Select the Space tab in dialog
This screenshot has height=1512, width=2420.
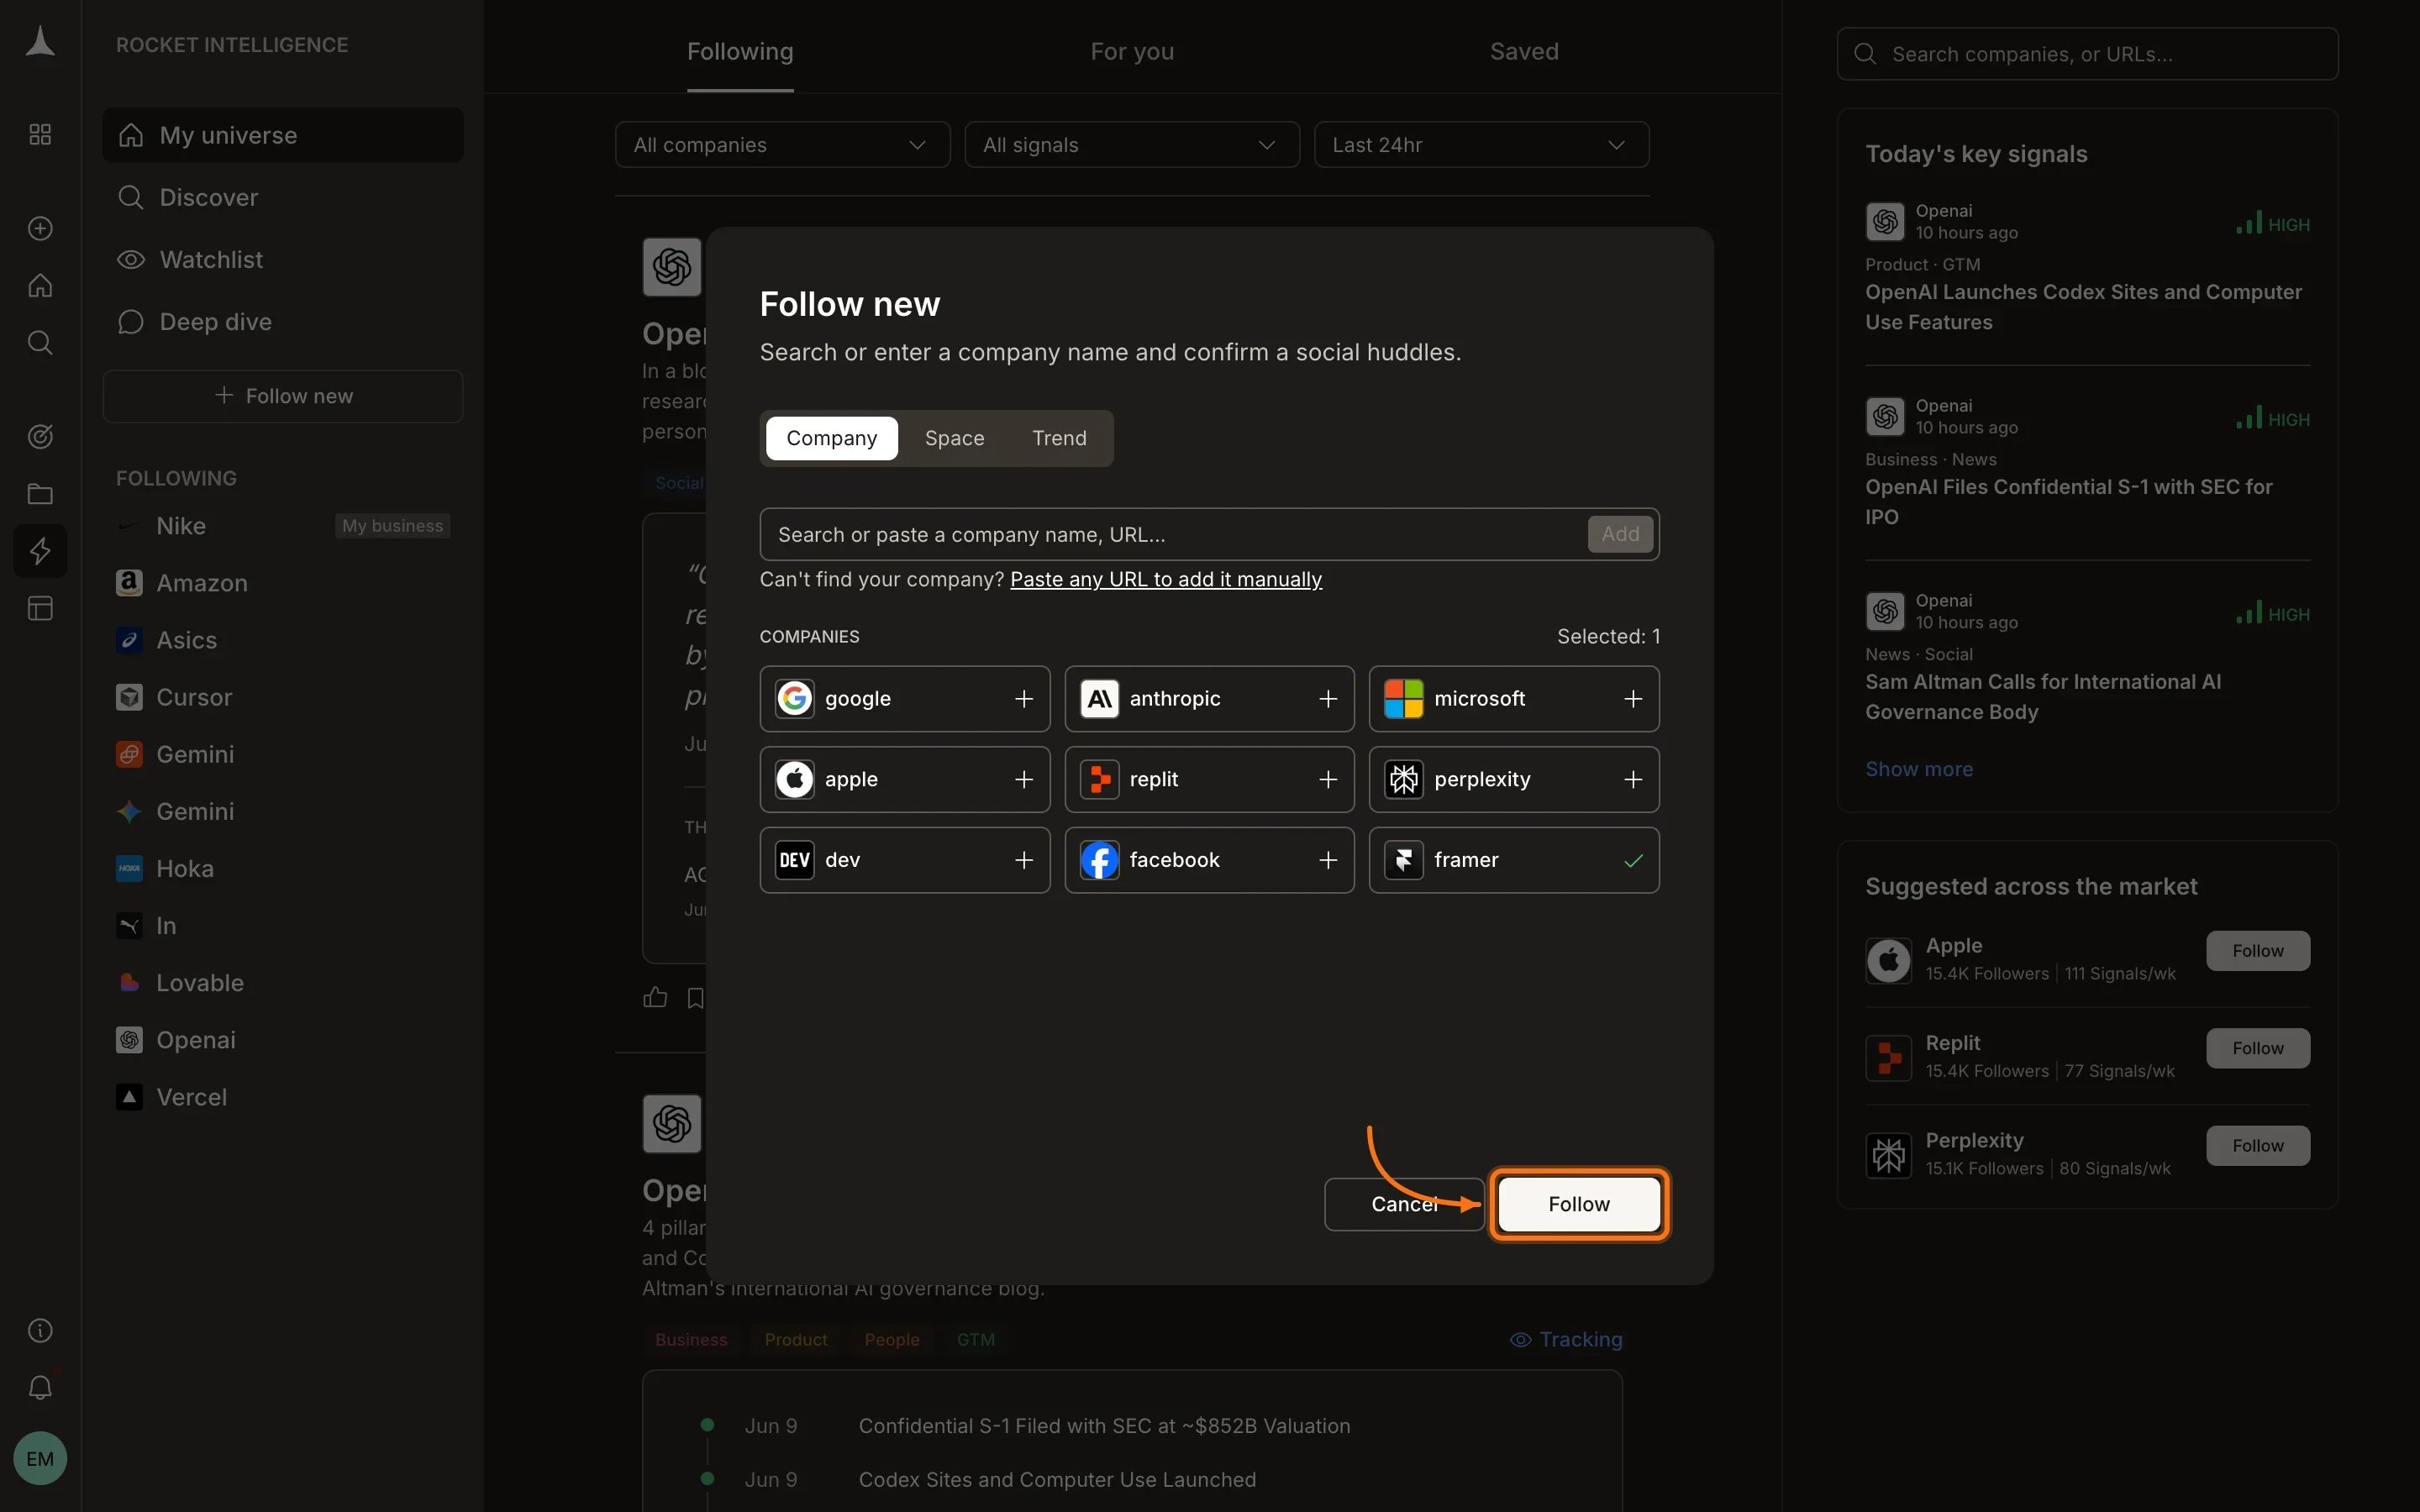pyautogui.click(x=954, y=438)
